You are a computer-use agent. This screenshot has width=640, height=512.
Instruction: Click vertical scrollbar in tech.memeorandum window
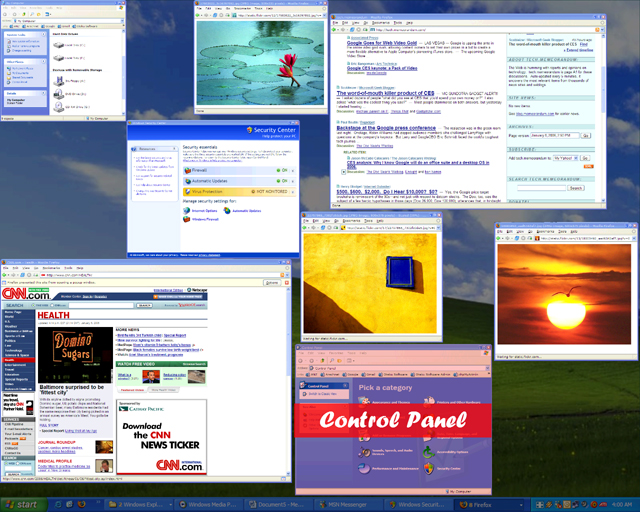tap(603, 118)
